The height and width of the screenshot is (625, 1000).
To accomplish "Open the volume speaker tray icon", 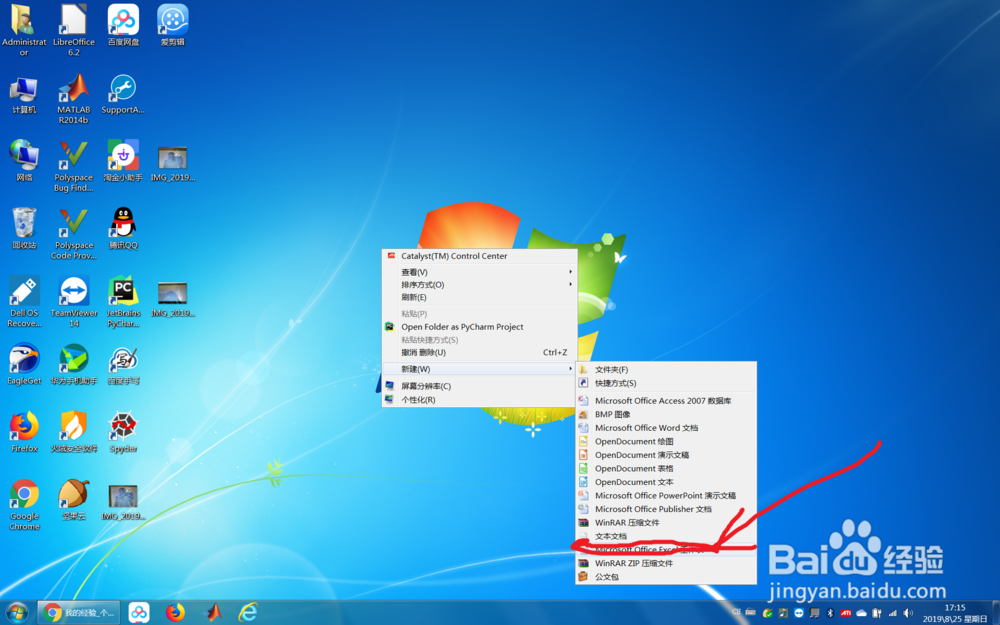I will [x=908, y=613].
